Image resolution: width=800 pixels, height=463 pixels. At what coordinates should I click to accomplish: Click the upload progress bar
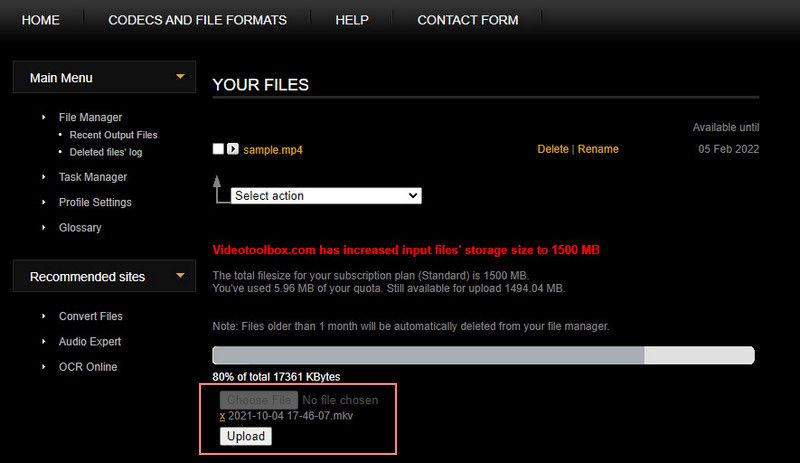coord(483,355)
